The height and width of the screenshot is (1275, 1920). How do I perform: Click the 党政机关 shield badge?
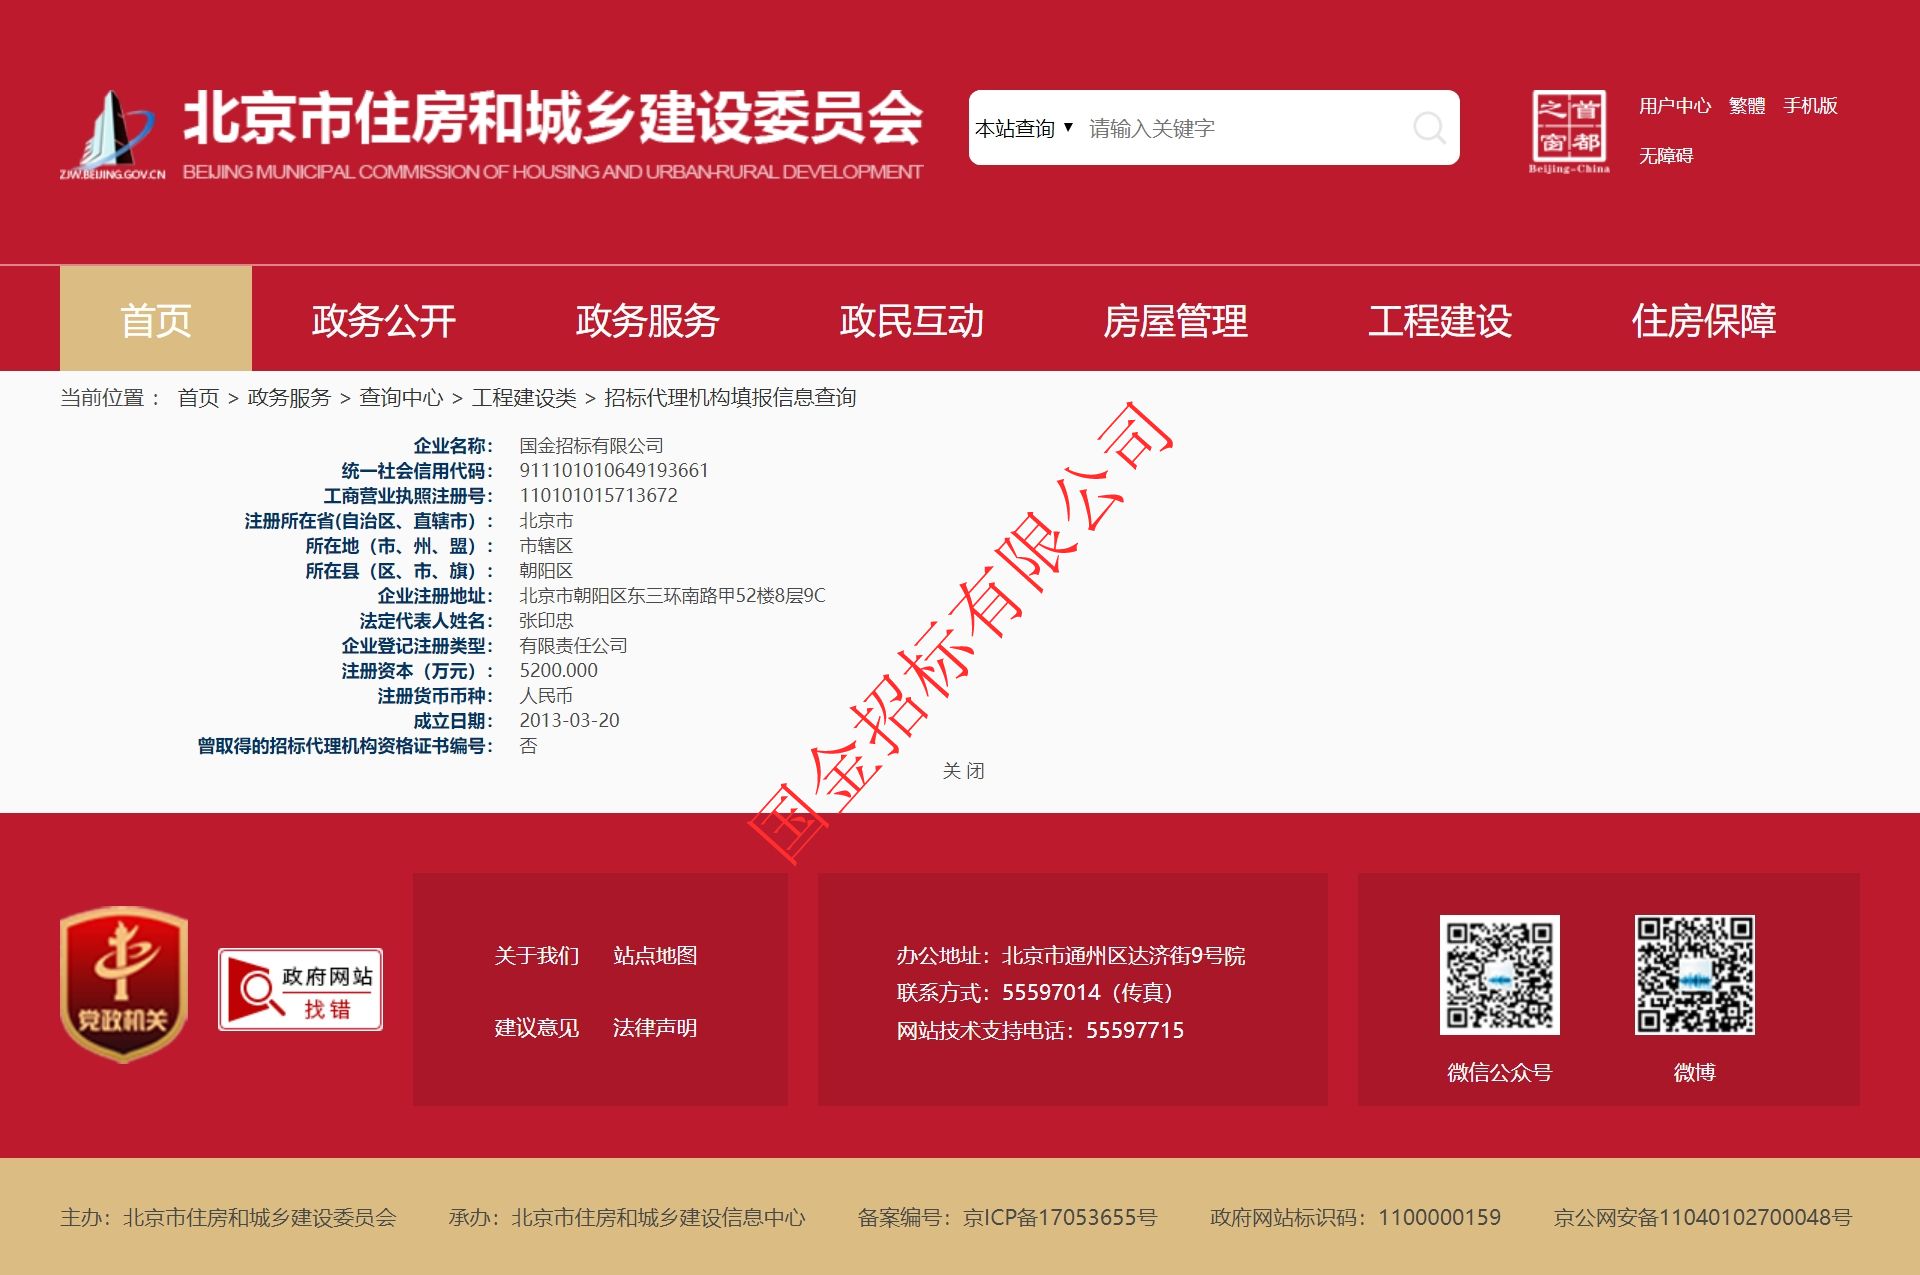click(123, 983)
